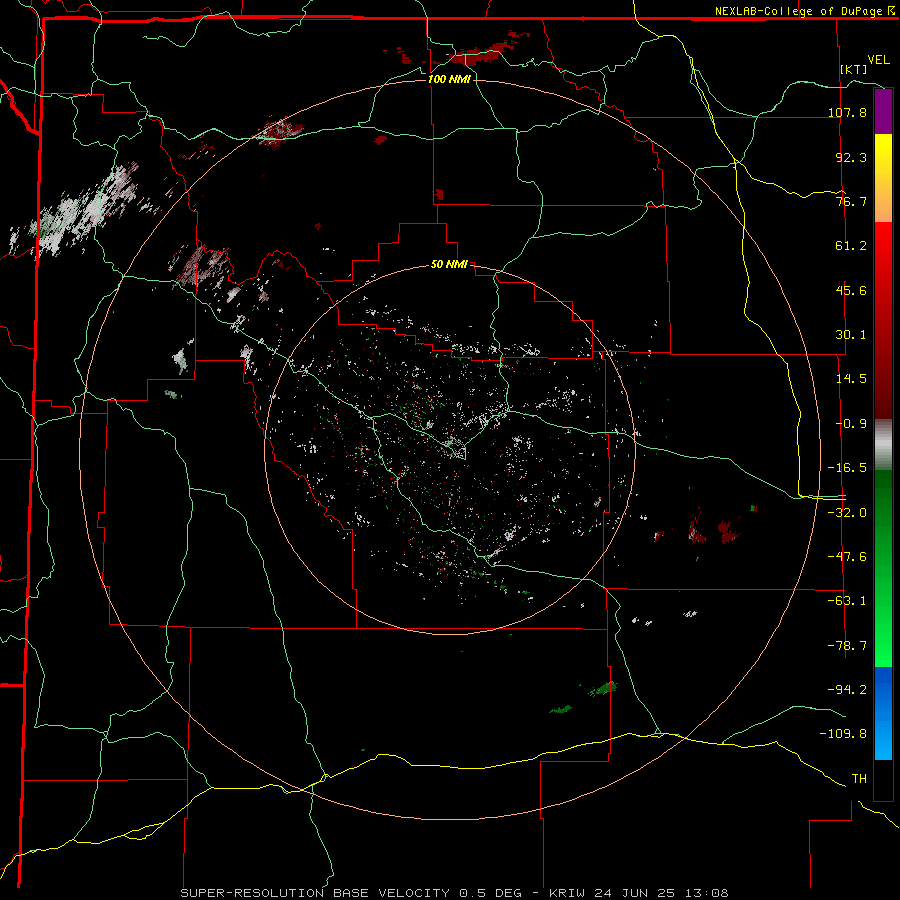Click the TH threshold label
Image resolution: width=900 pixels, height=900 pixels.
click(x=859, y=778)
